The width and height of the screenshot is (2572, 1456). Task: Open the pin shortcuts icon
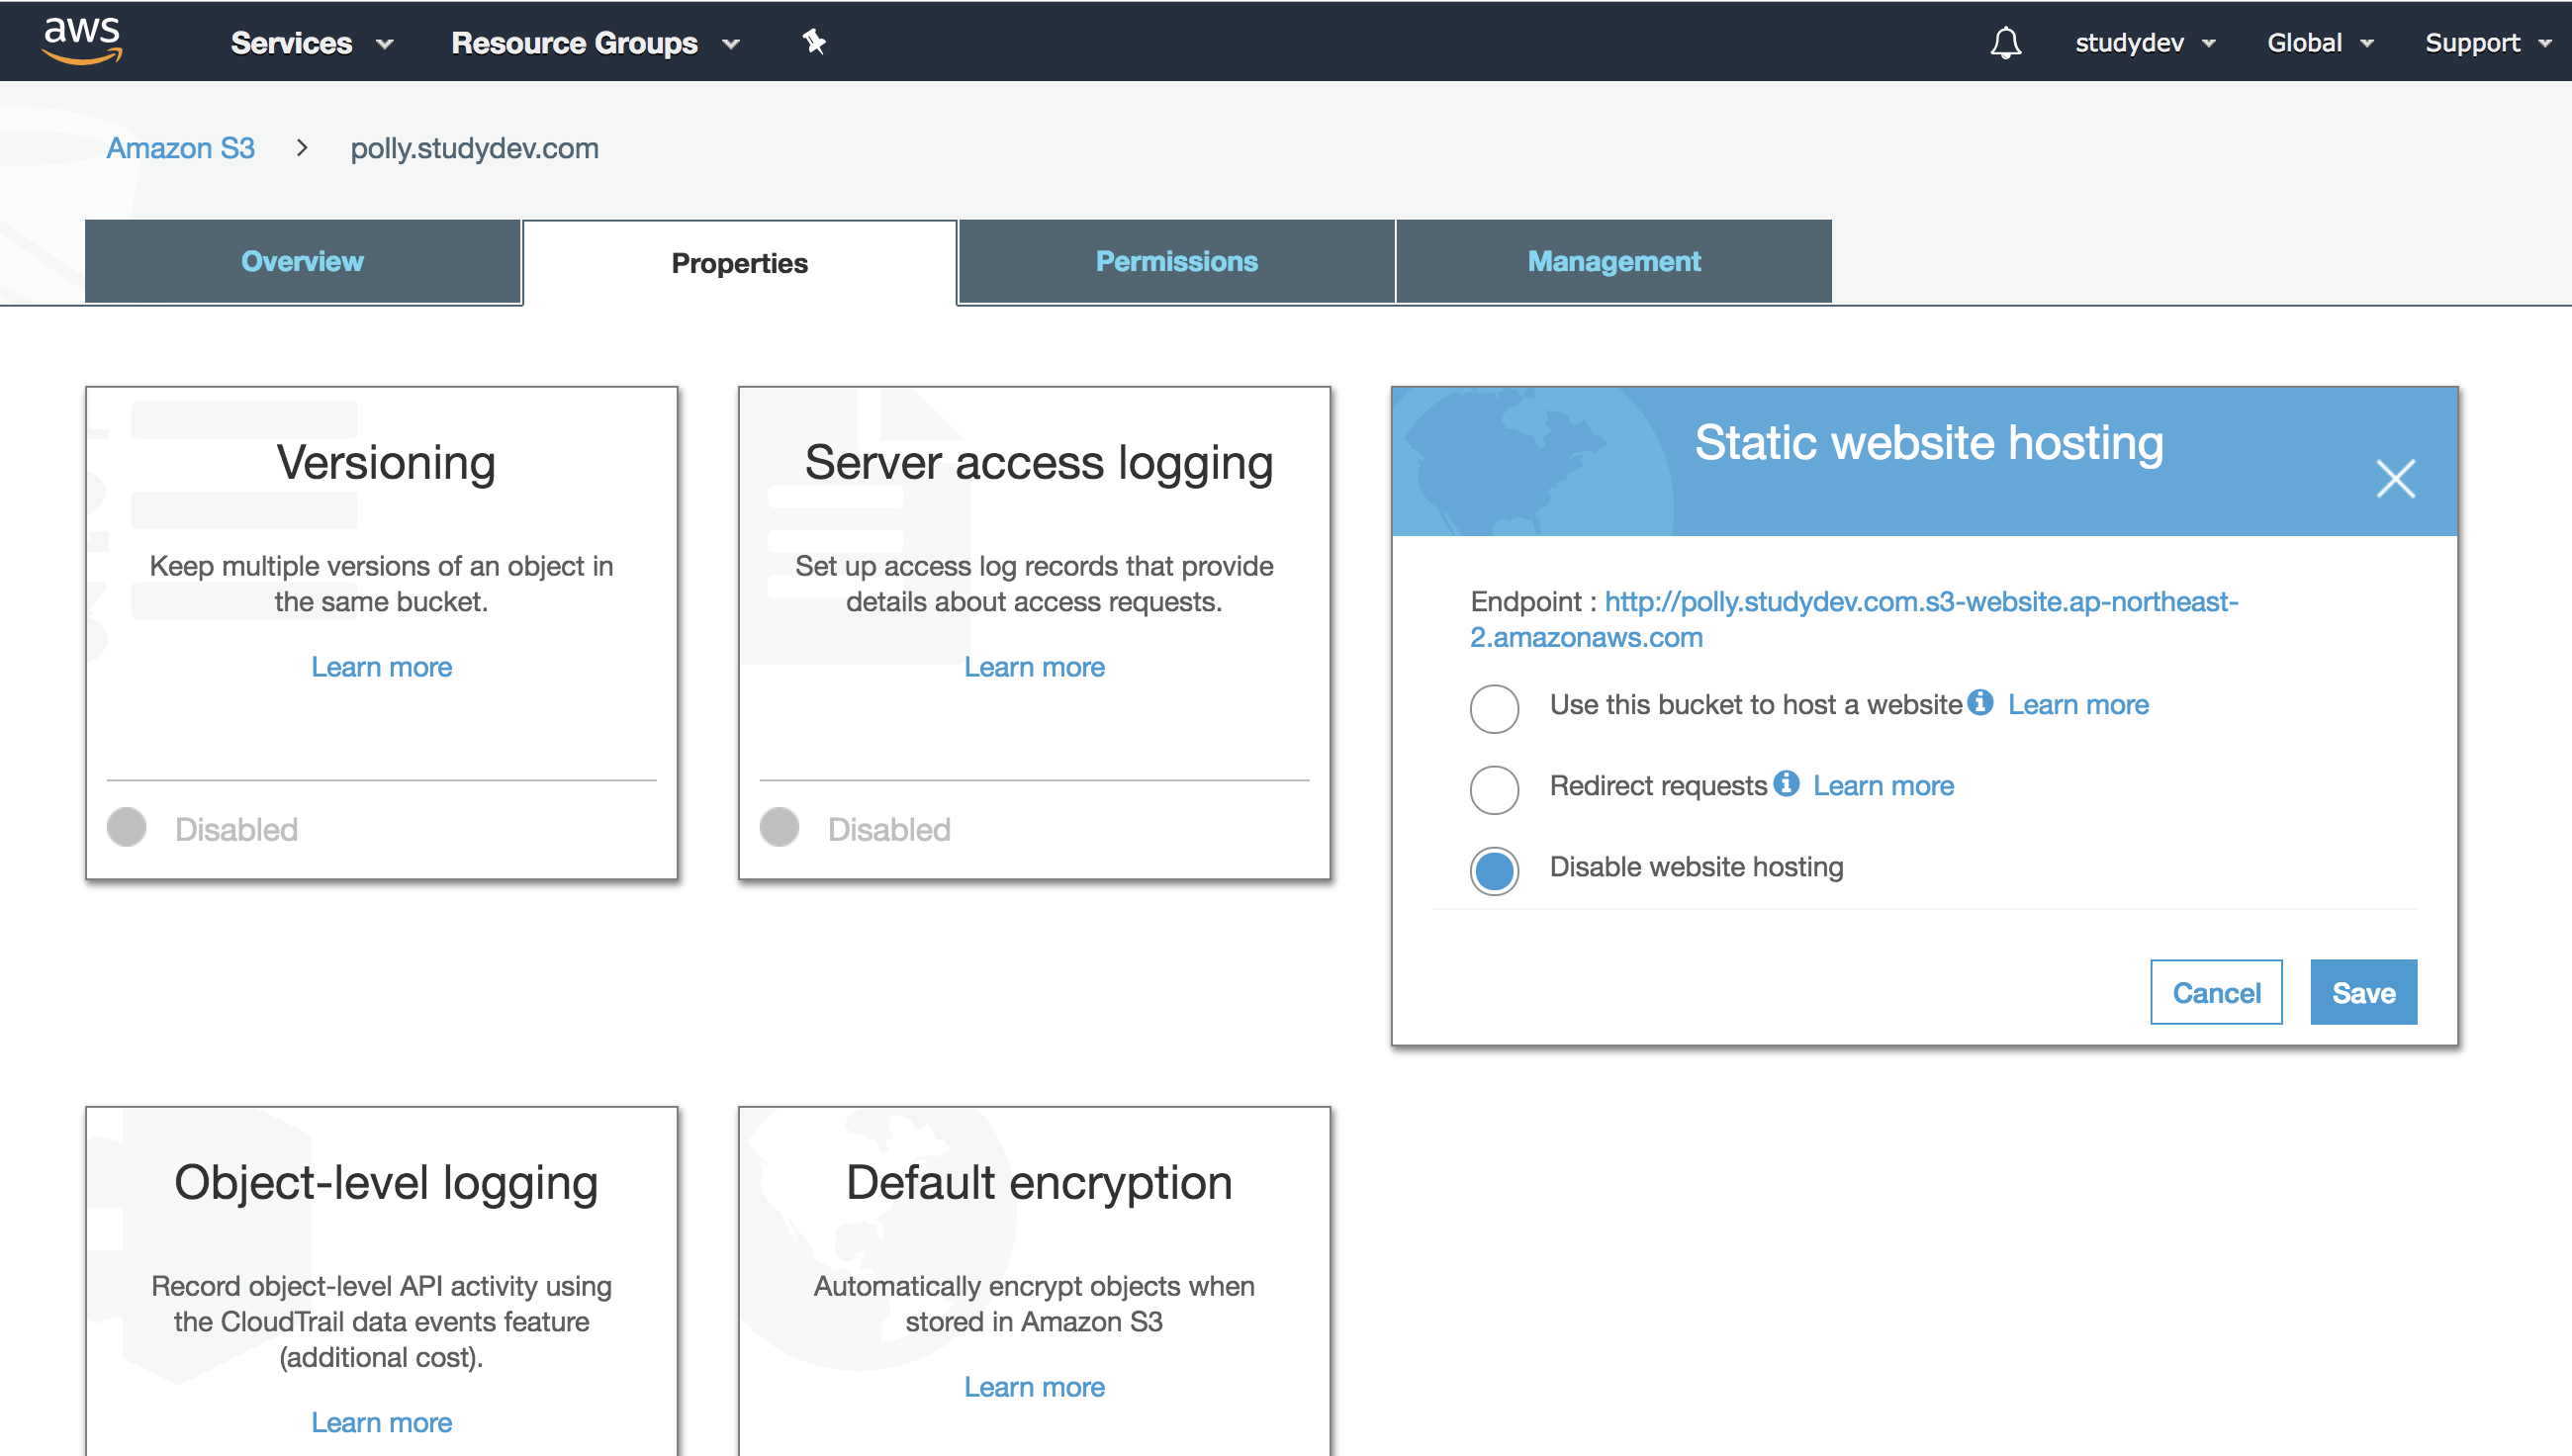(x=814, y=42)
